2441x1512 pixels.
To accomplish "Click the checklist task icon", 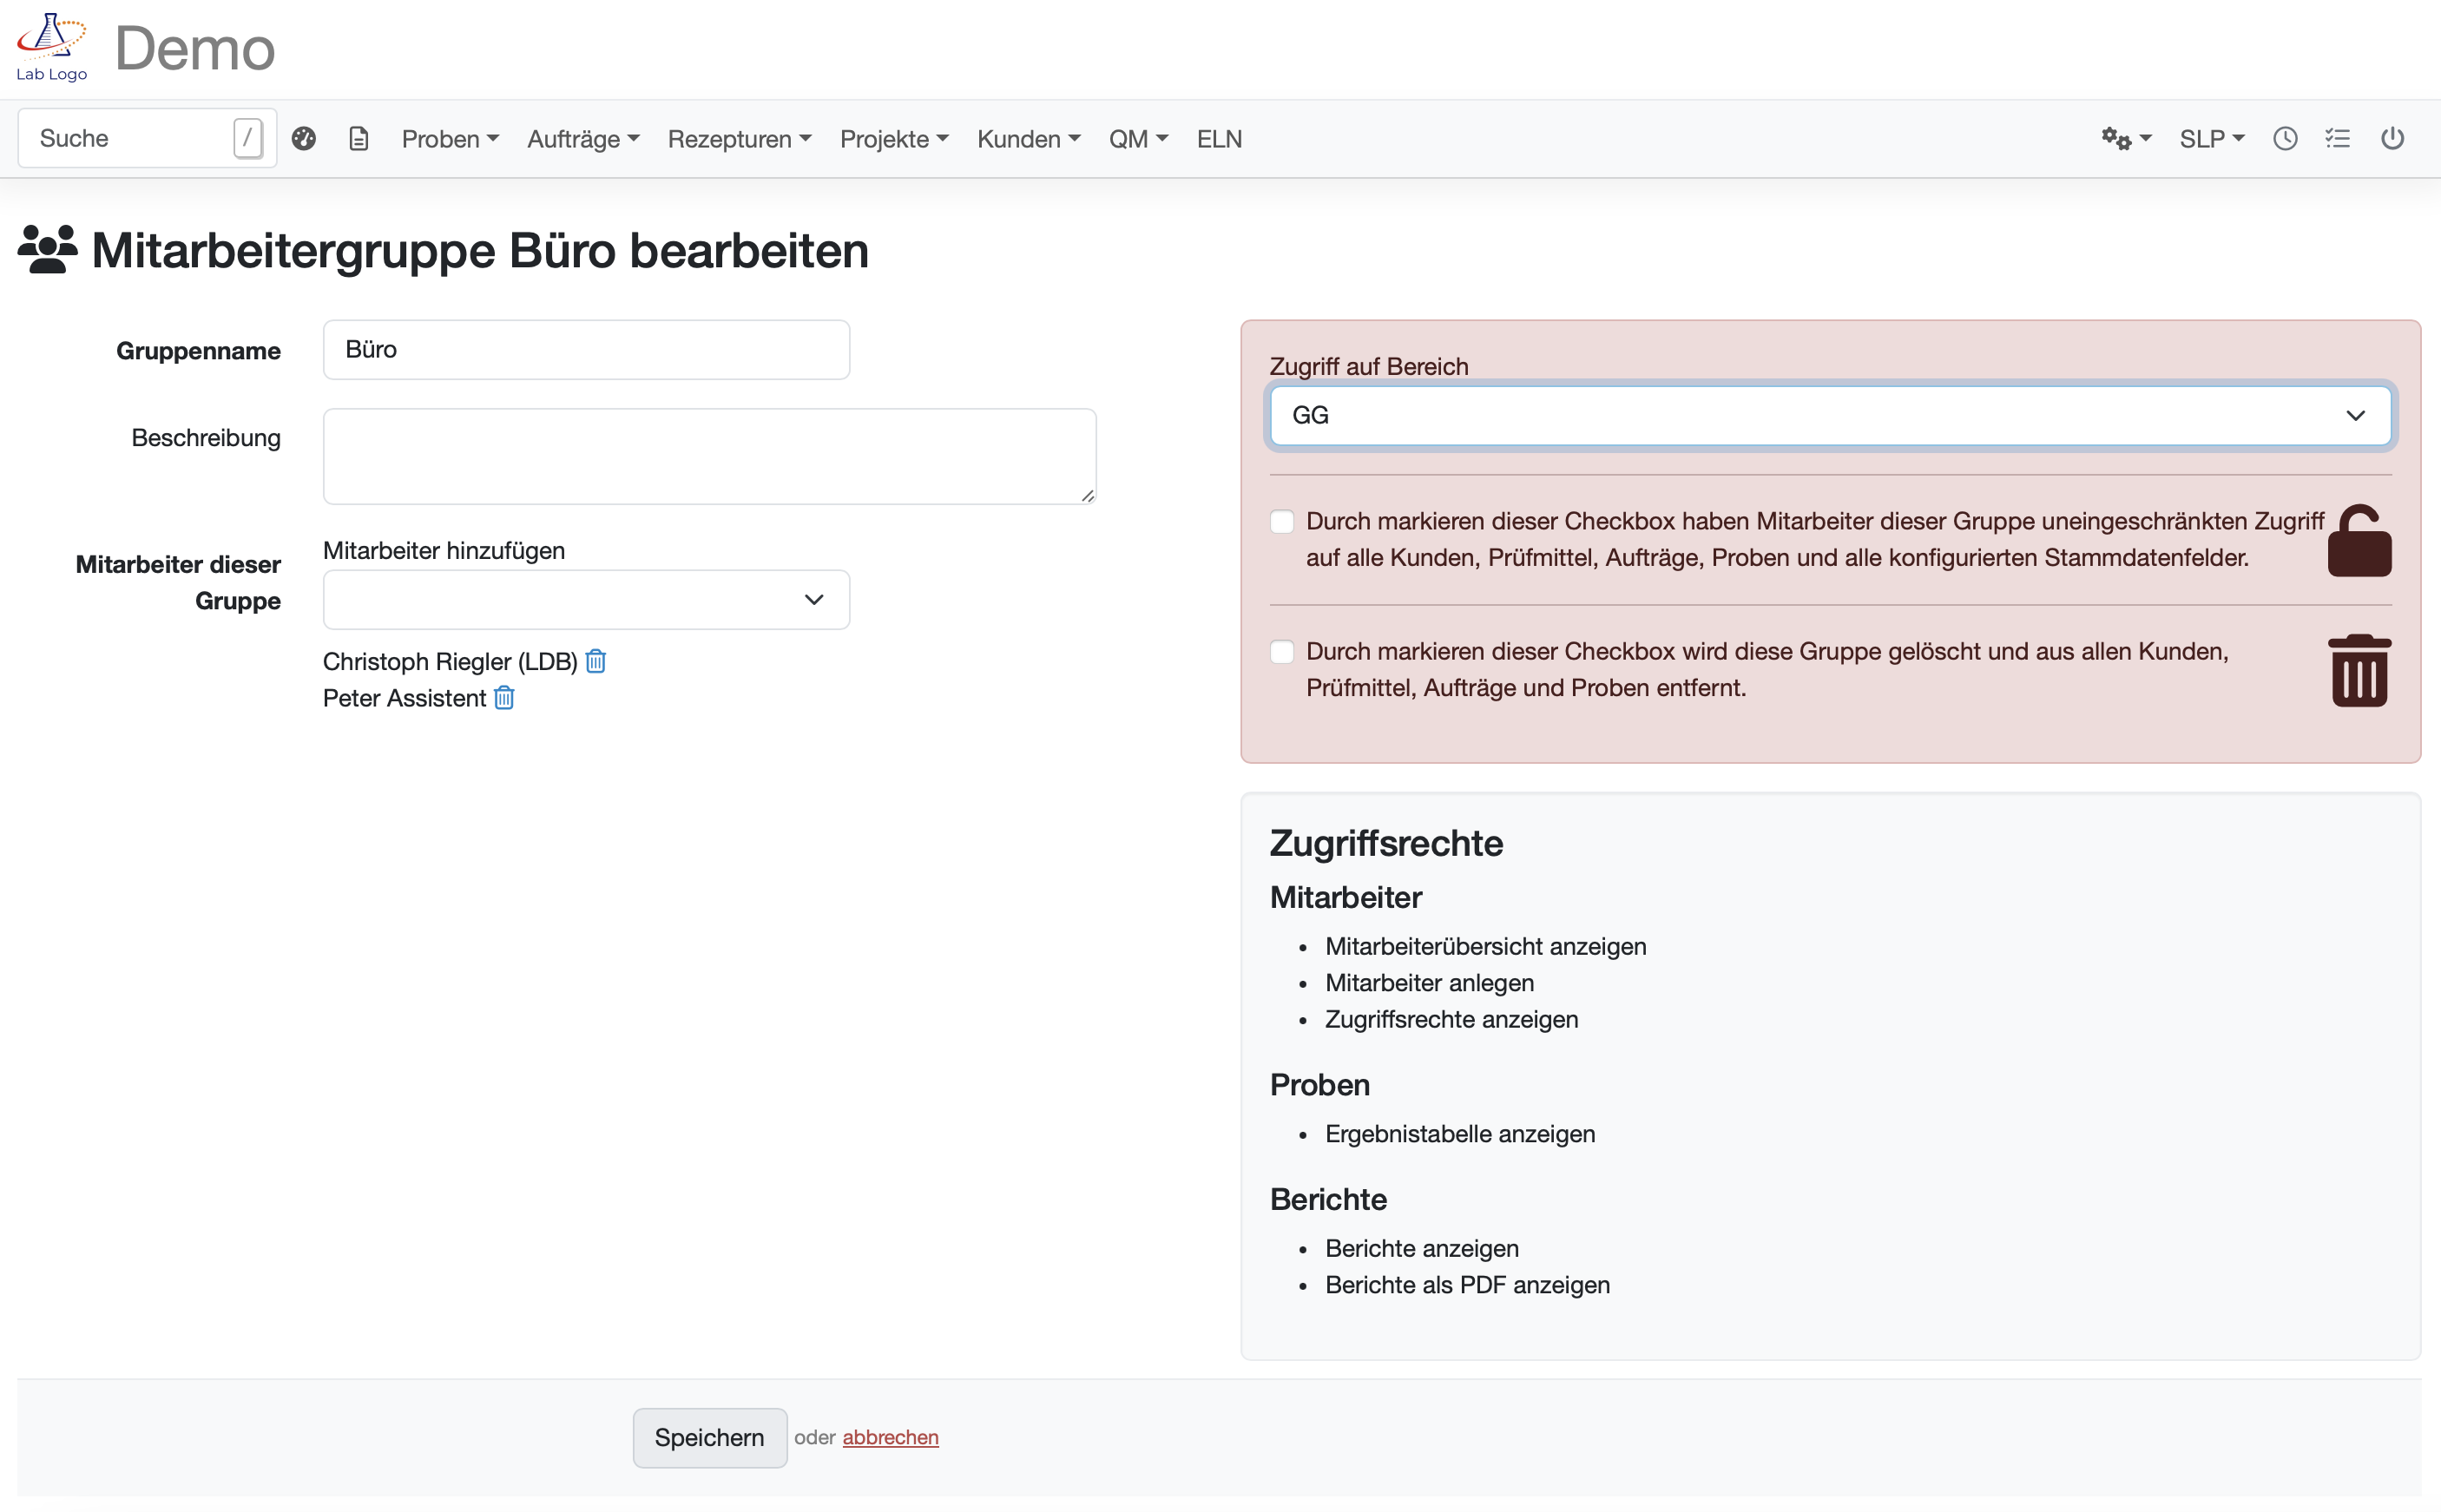I will tap(2338, 138).
